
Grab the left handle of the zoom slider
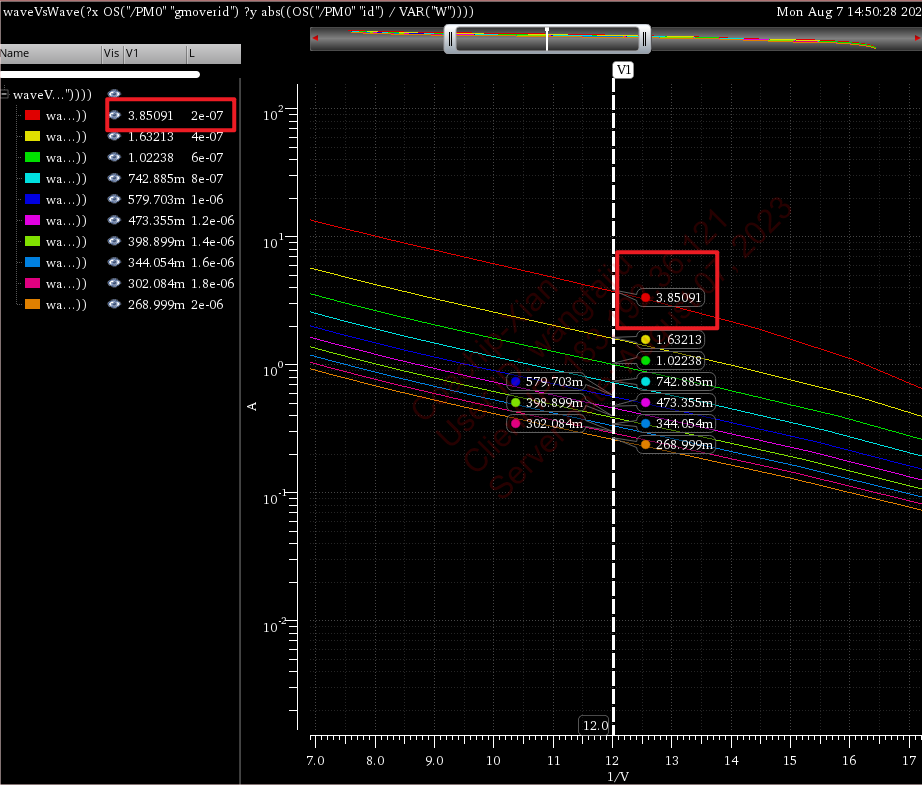click(x=451, y=39)
